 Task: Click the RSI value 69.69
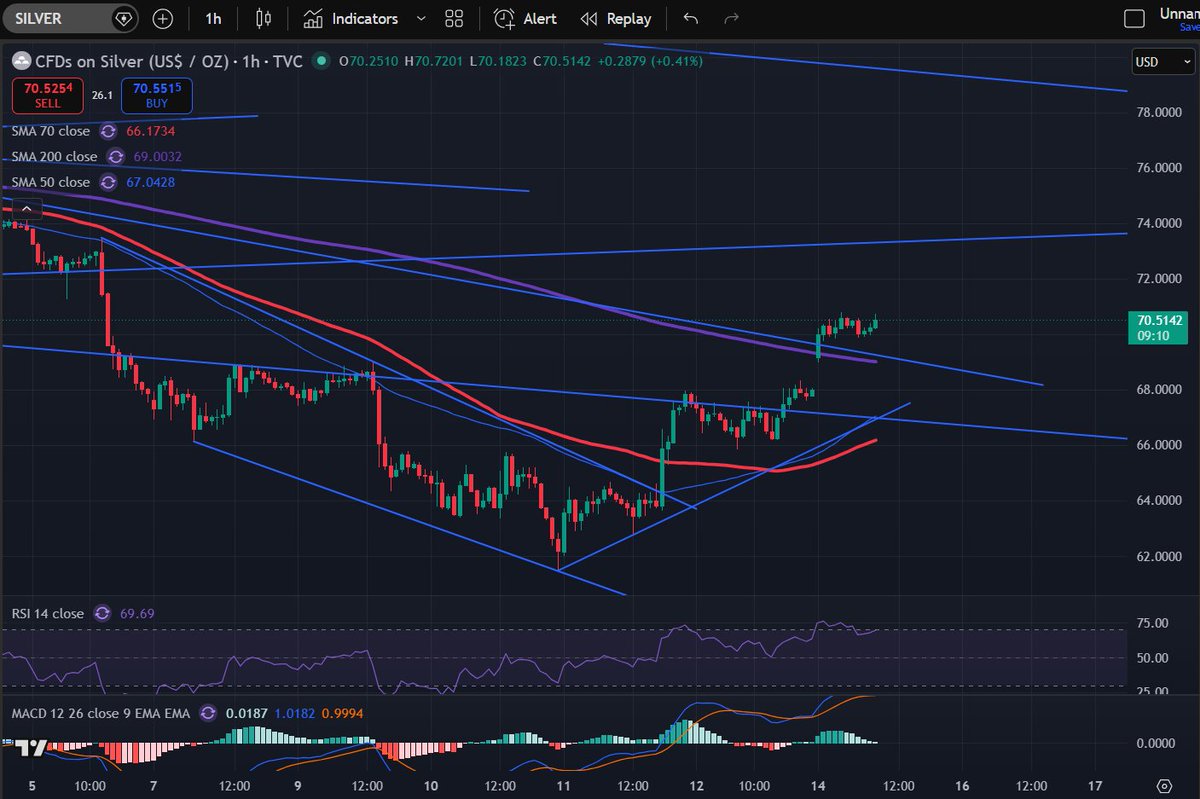[x=137, y=613]
